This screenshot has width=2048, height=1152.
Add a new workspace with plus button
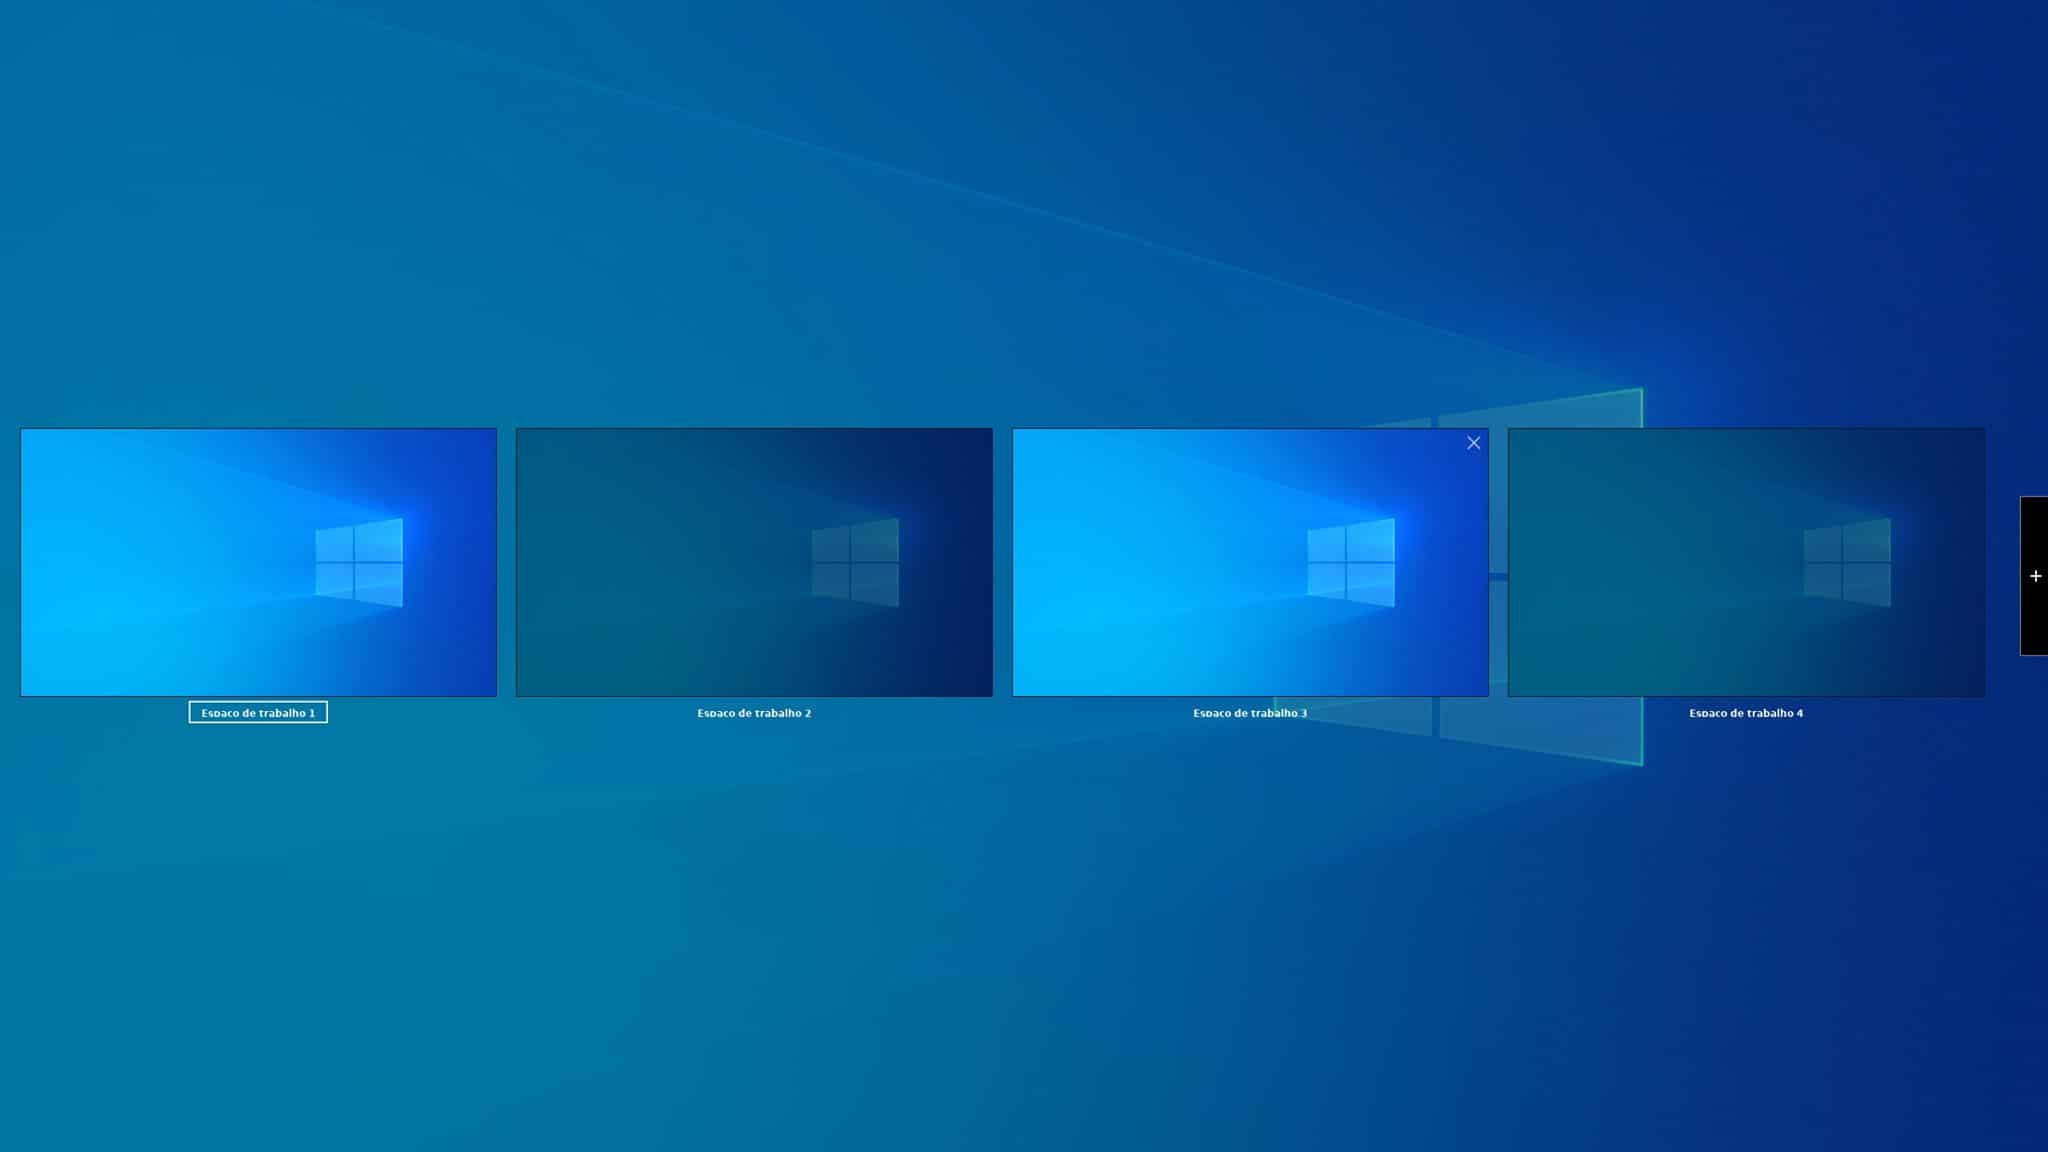pos(2035,576)
